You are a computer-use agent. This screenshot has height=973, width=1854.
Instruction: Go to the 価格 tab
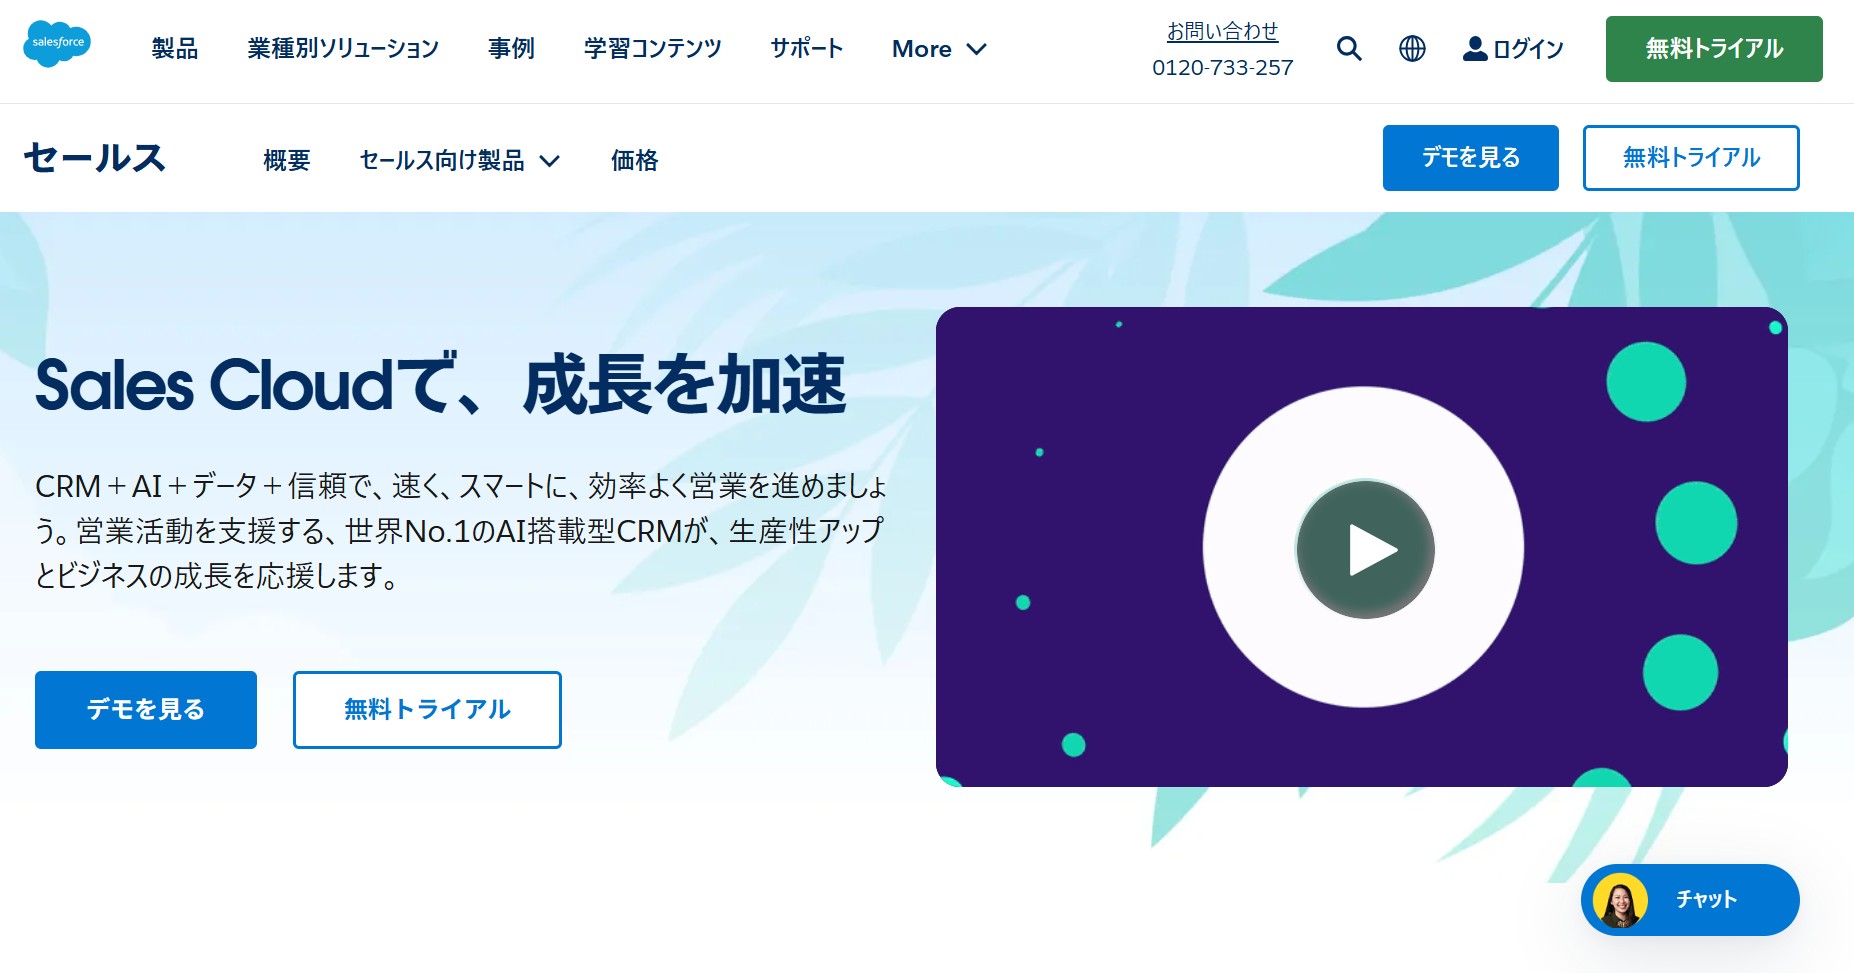pos(635,160)
